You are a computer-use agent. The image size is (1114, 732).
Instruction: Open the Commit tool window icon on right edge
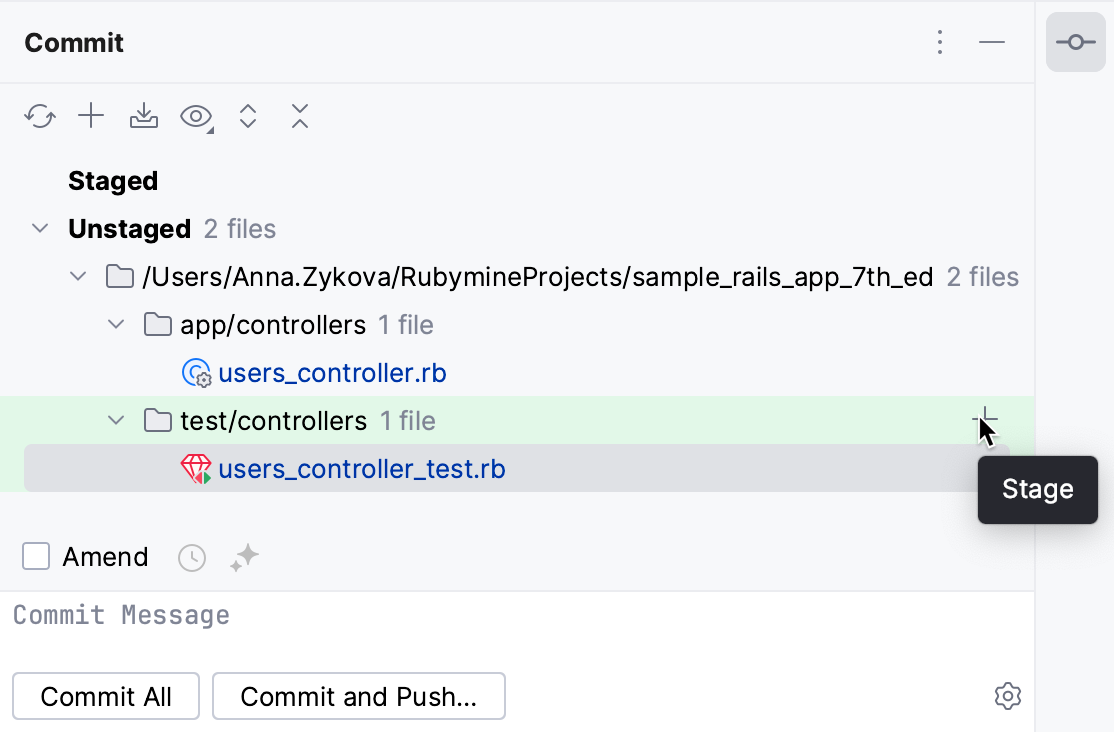point(1076,42)
